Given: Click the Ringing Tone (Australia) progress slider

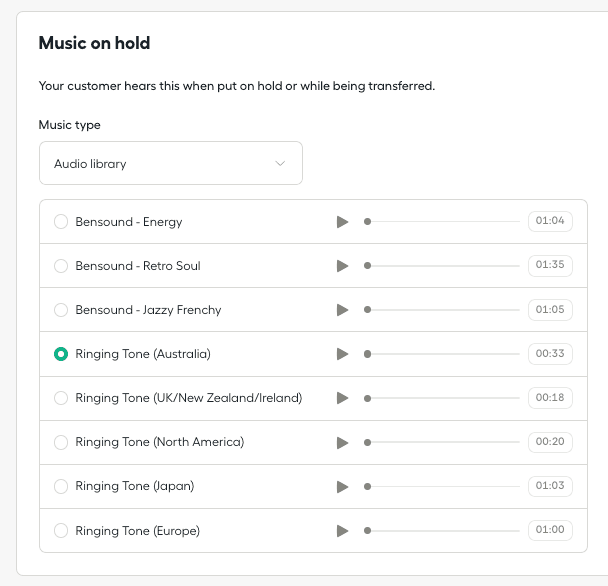Looking at the screenshot, I should click(x=443, y=354).
